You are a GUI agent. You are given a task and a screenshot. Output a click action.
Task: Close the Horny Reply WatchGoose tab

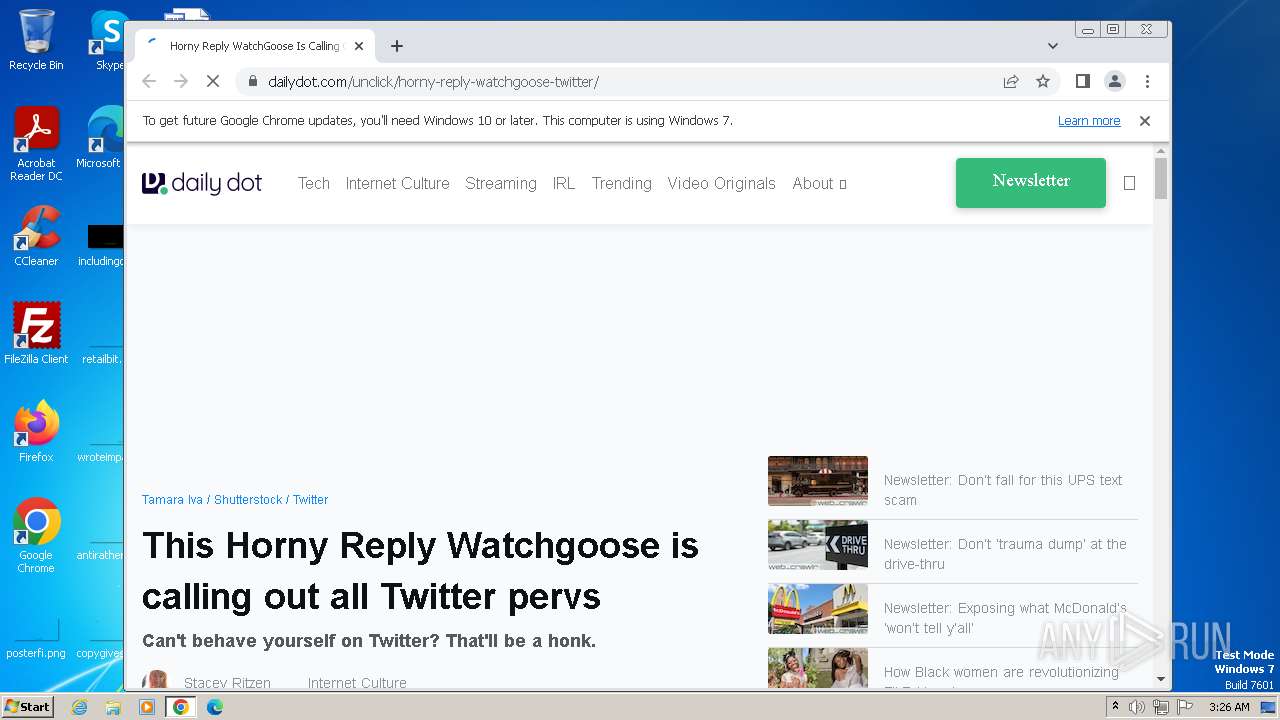(x=359, y=46)
